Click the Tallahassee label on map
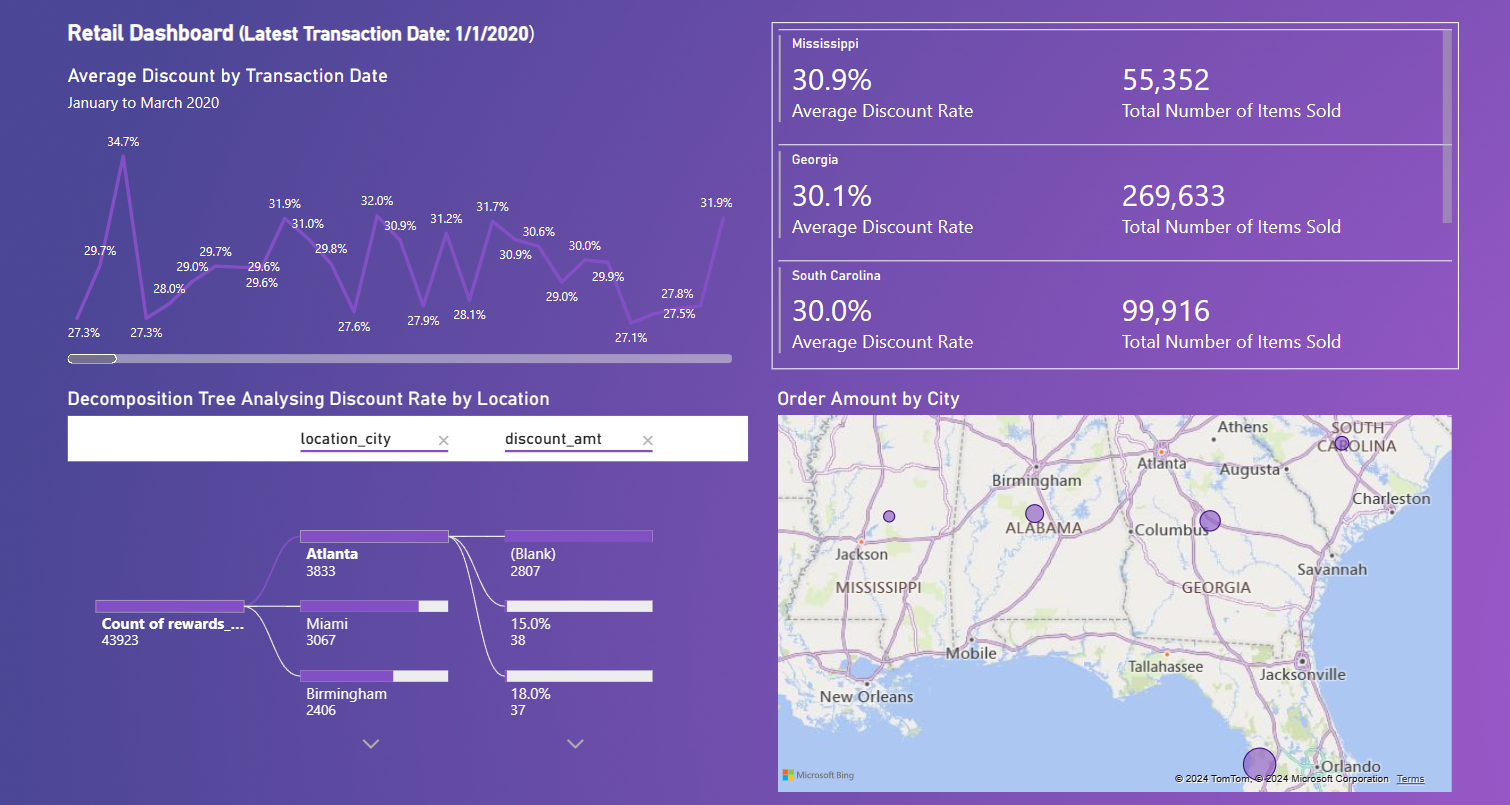 [x=1166, y=666]
